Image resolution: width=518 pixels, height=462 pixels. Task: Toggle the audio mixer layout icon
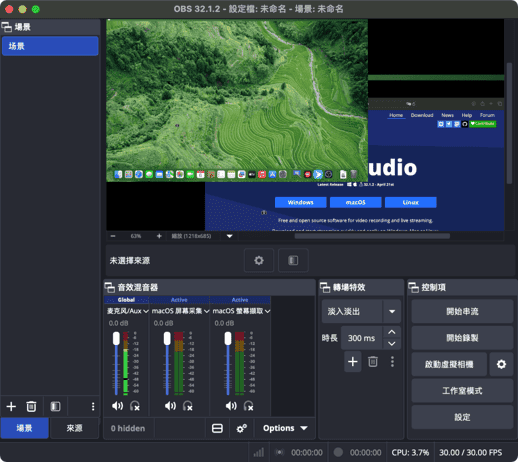pyautogui.click(x=217, y=428)
